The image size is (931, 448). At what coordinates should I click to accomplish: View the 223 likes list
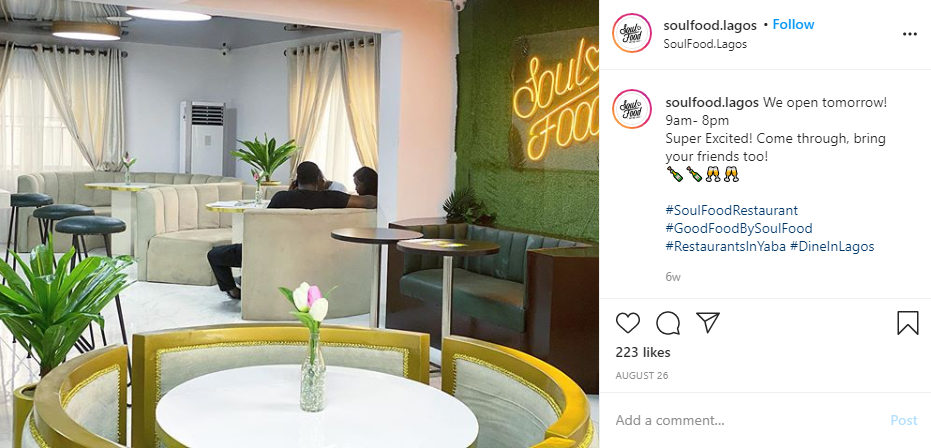[643, 352]
